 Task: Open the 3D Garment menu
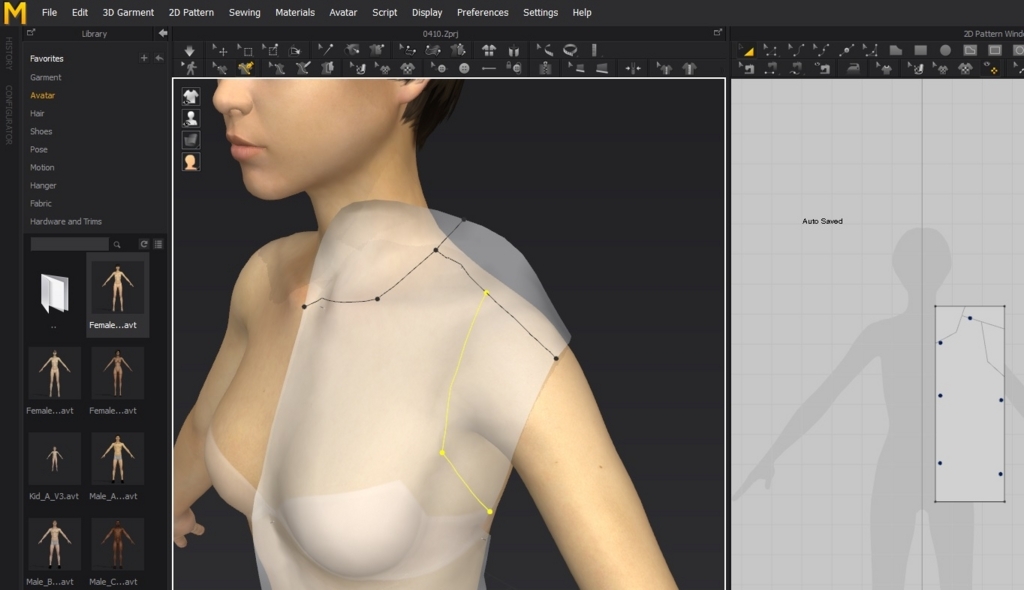pos(128,12)
